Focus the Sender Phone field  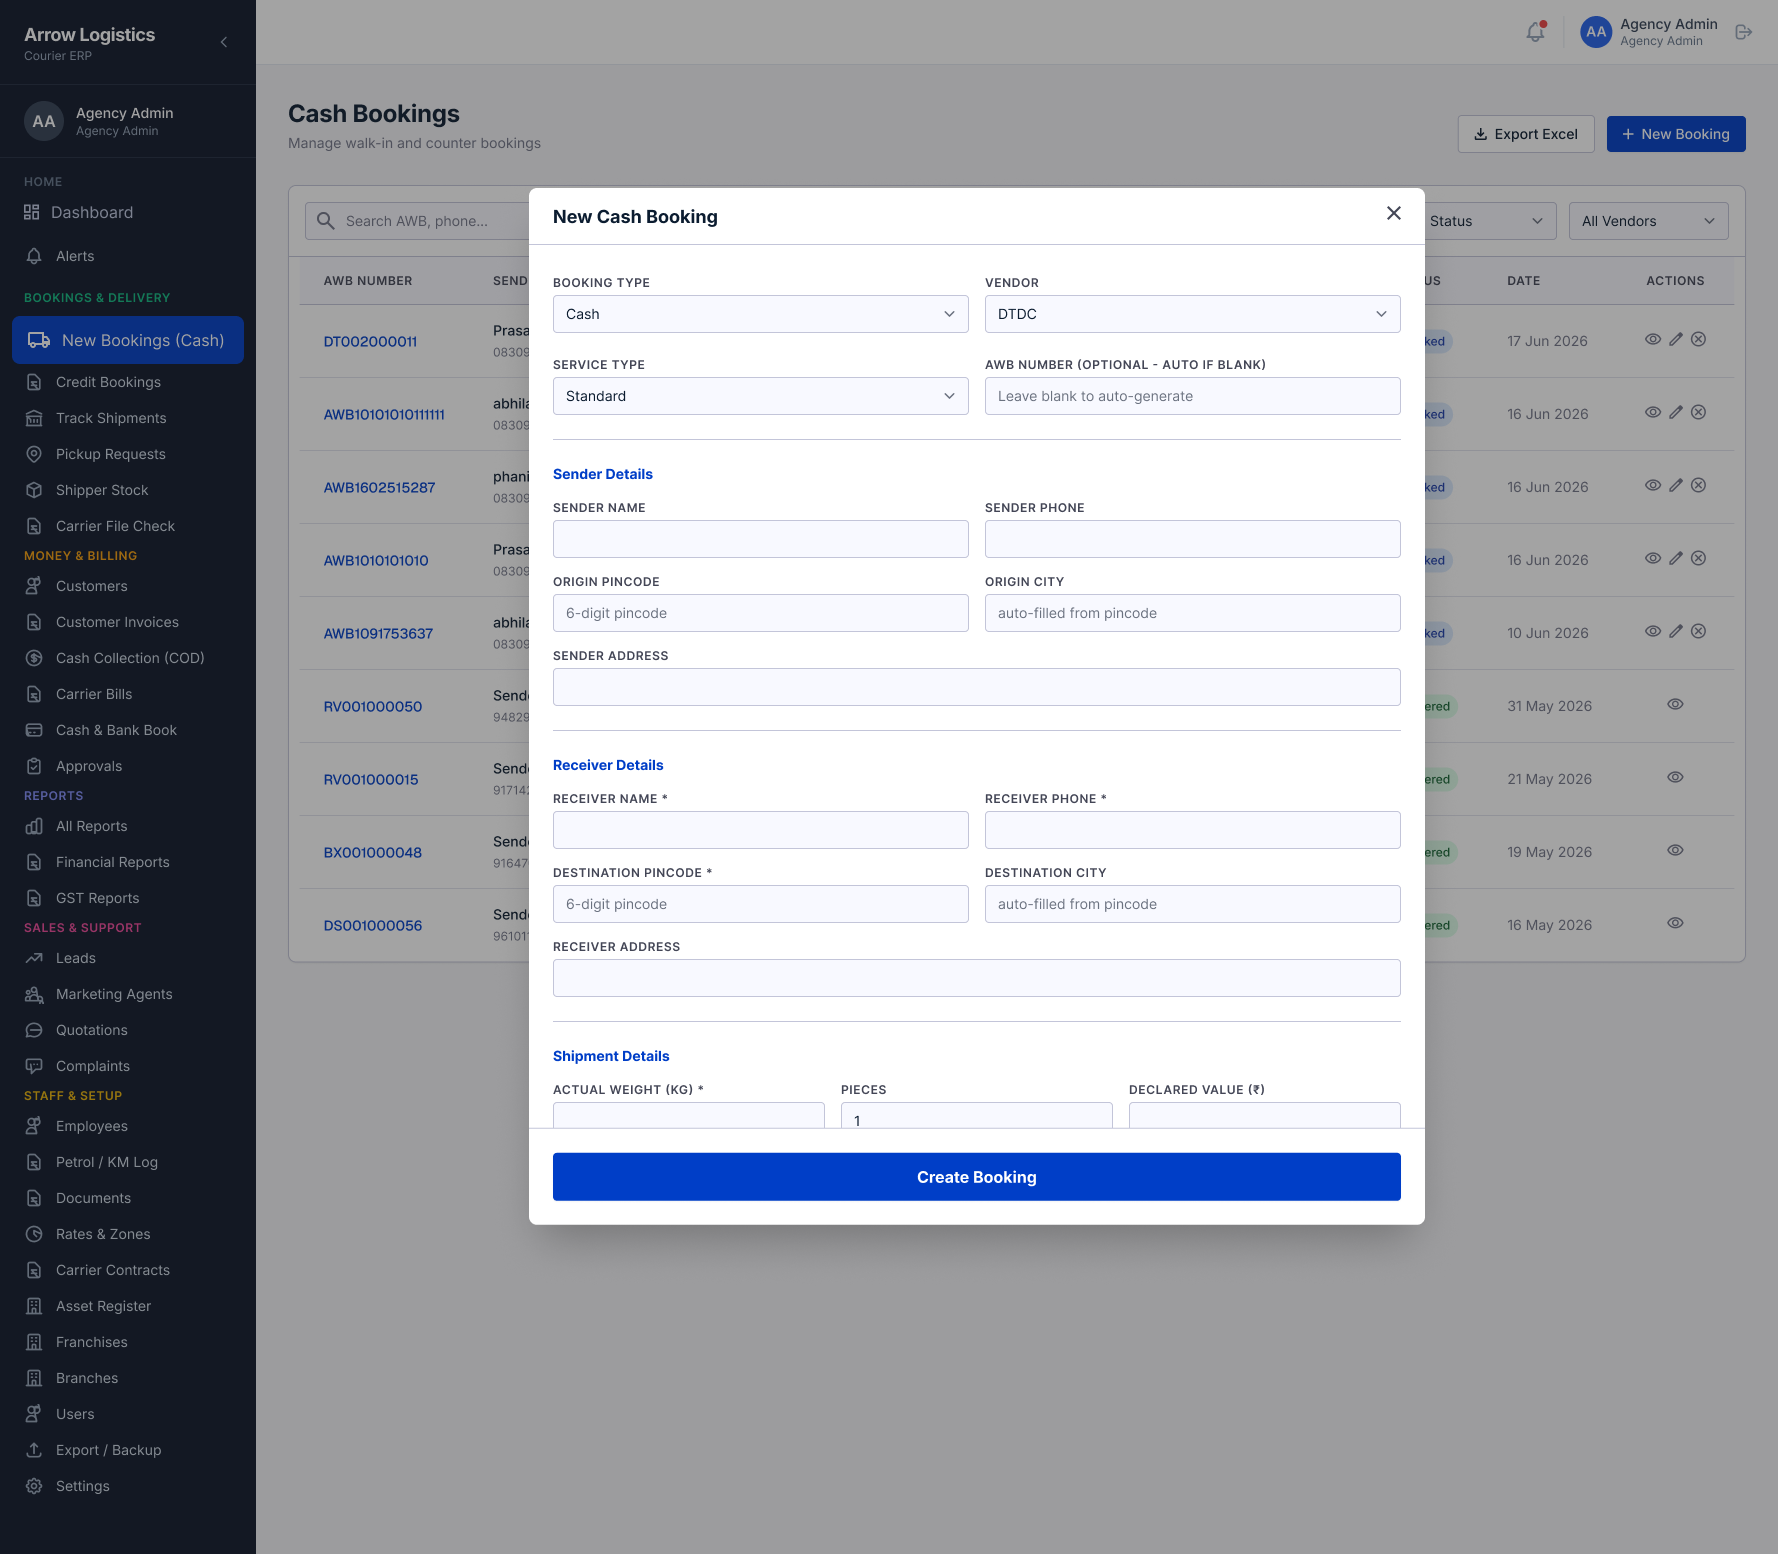(1193, 539)
